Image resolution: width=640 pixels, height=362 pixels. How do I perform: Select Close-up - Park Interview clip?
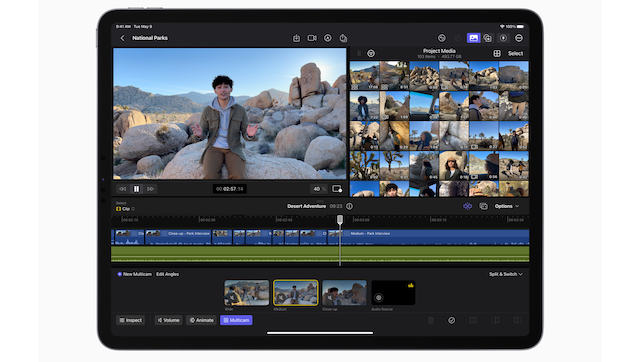click(x=178, y=237)
